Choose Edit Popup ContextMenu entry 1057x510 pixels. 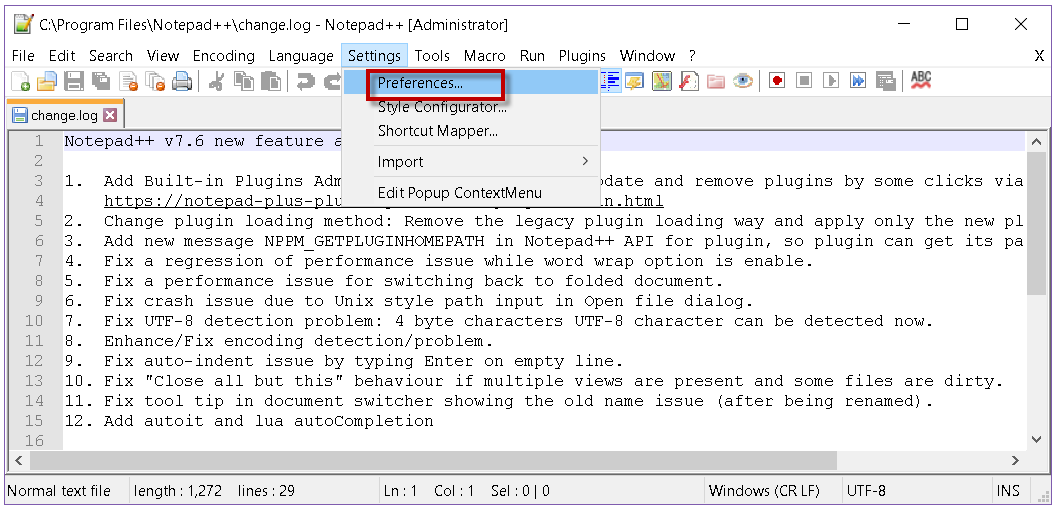pos(471,193)
